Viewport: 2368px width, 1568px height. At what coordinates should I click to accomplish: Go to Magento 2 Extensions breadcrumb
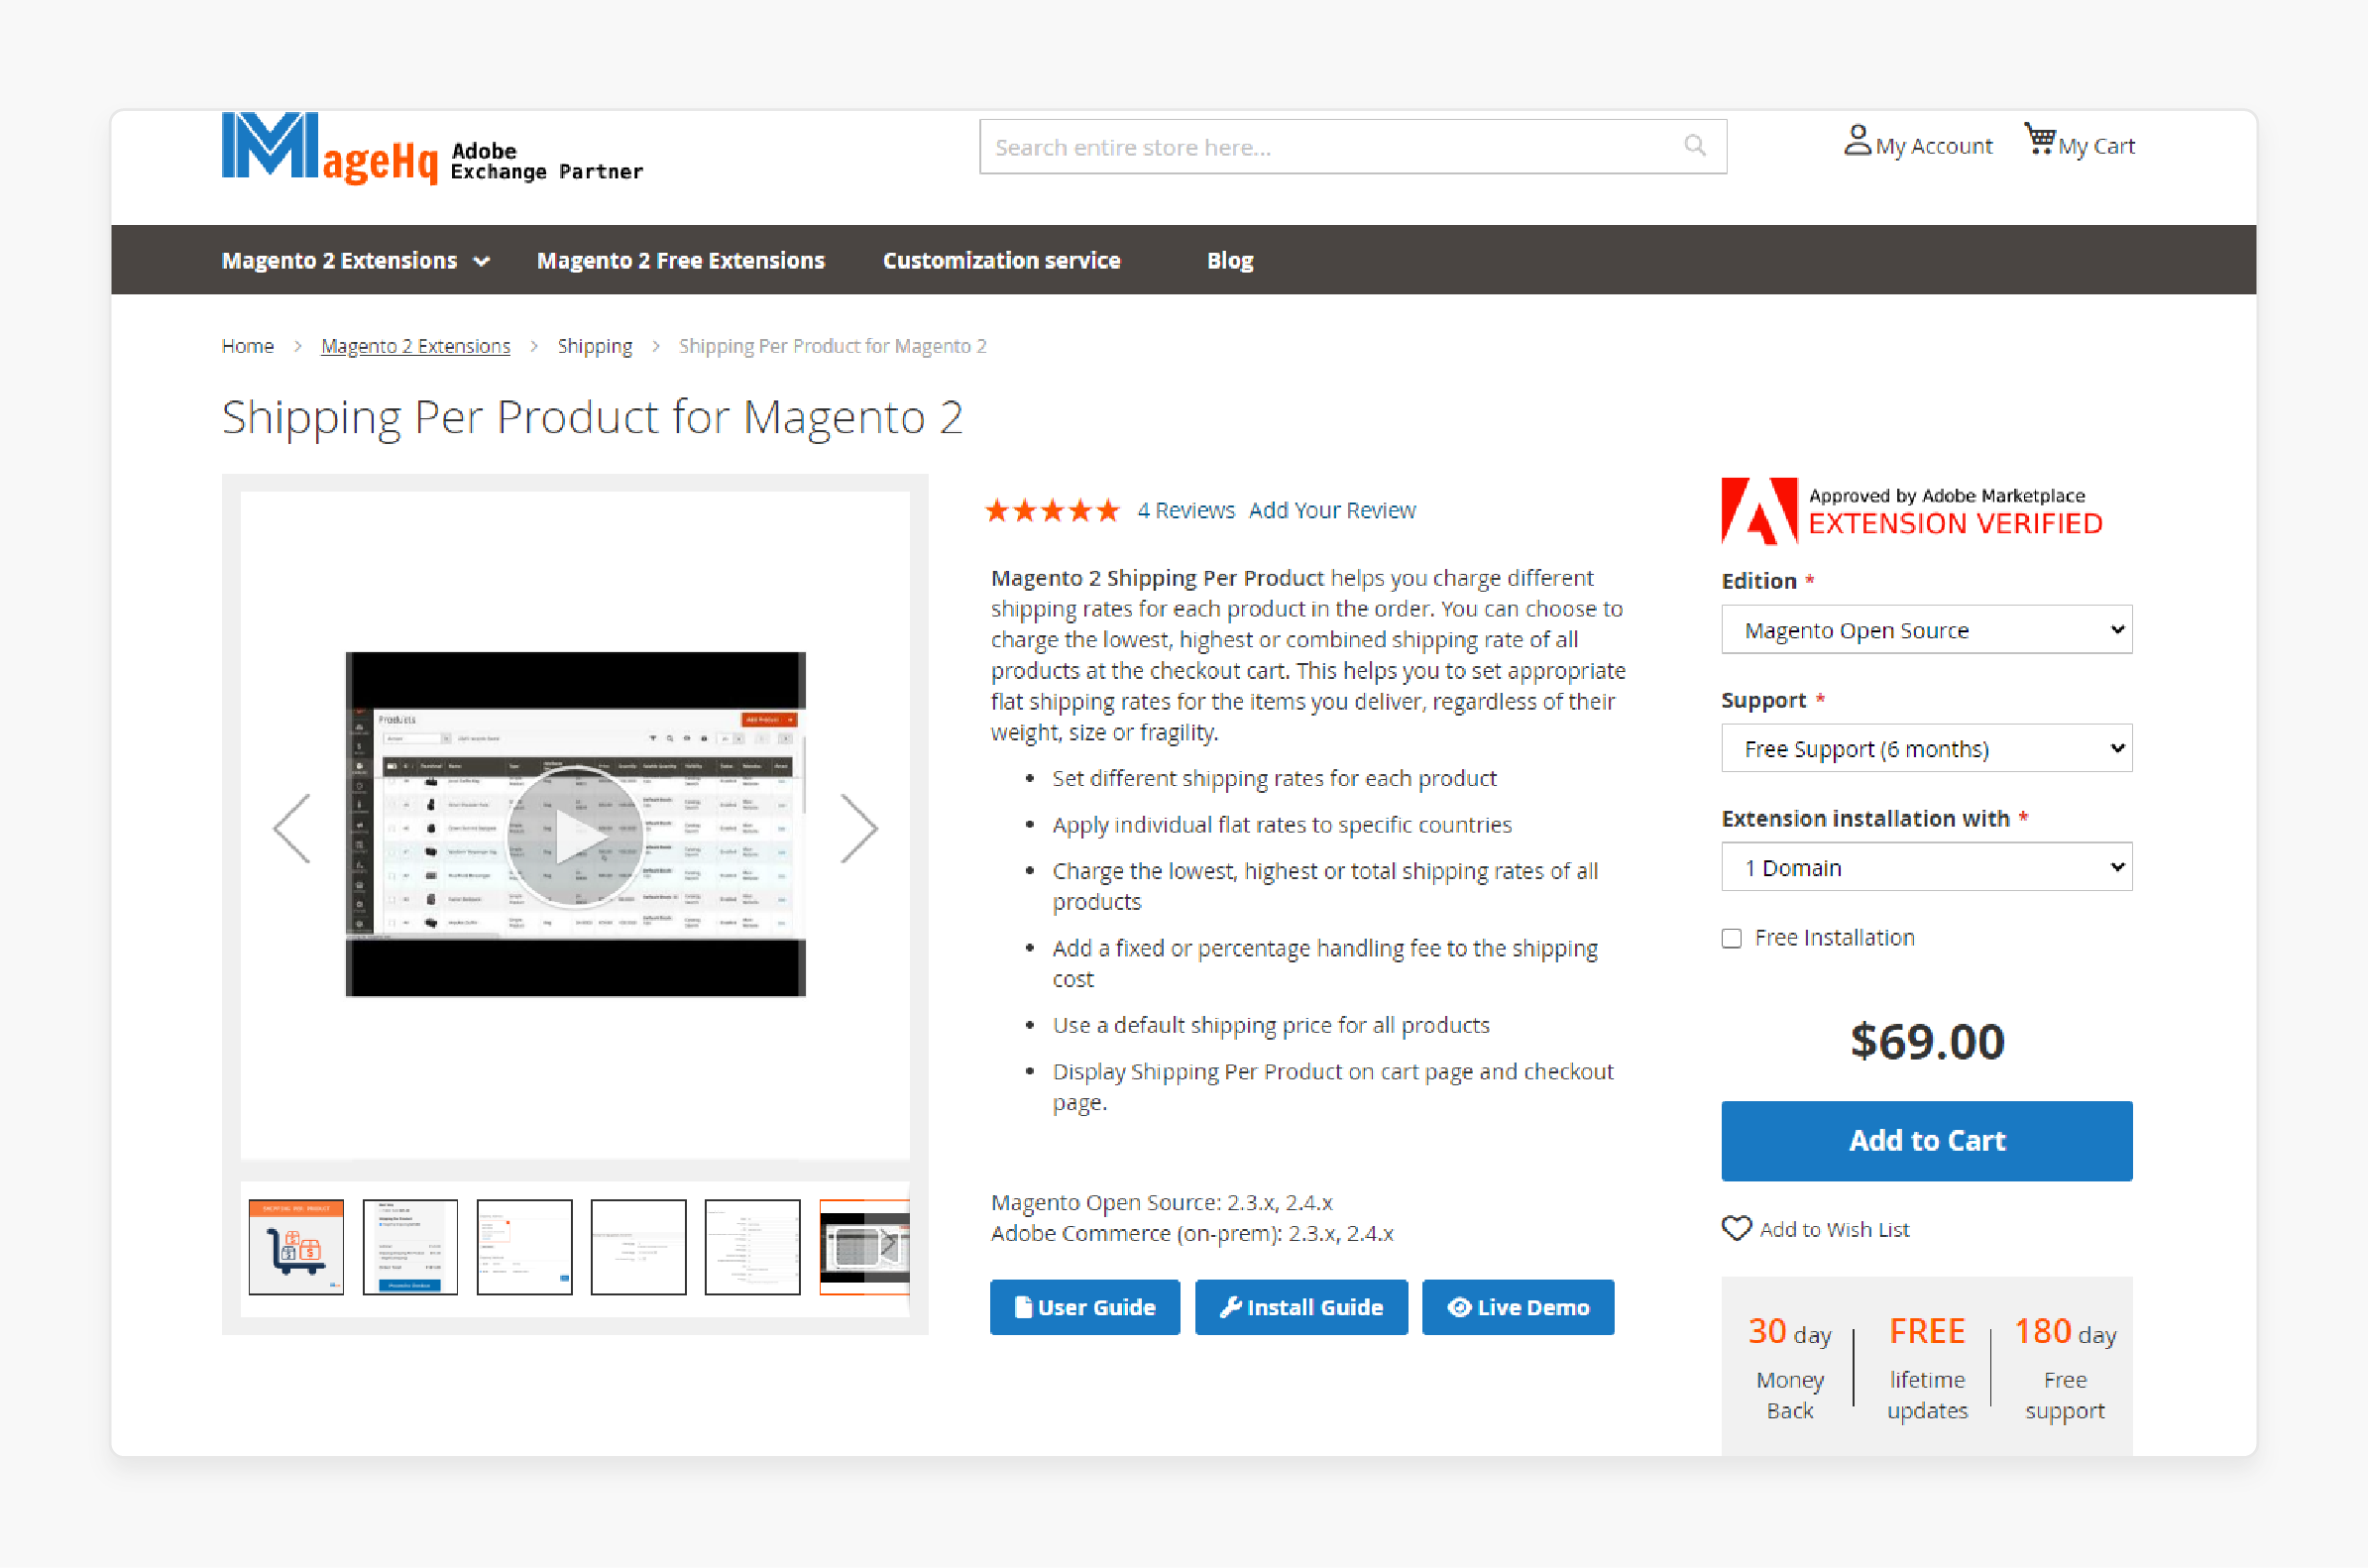point(415,346)
